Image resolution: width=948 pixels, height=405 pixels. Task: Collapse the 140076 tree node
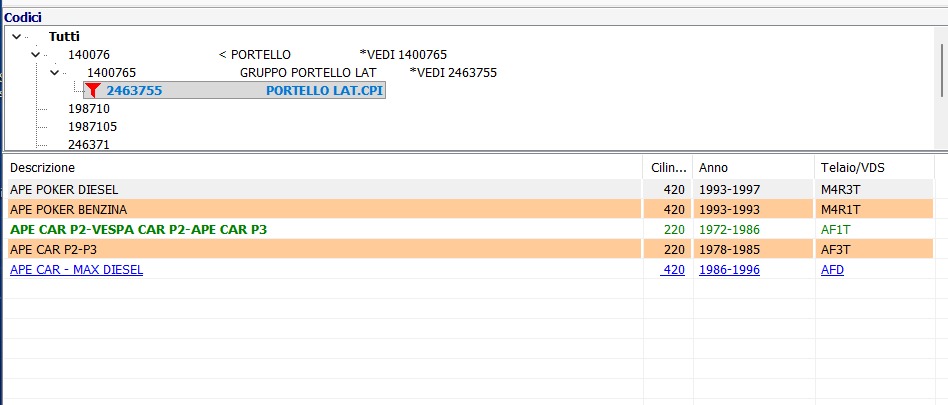click(x=36, y=55)
